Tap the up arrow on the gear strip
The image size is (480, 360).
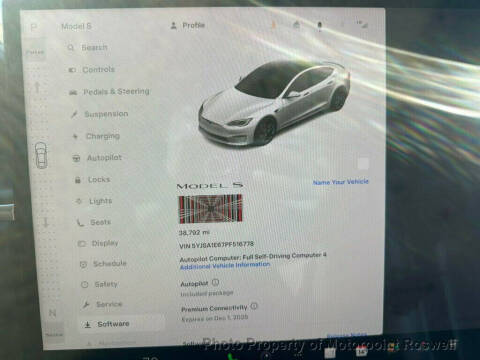tap(37, 87)
